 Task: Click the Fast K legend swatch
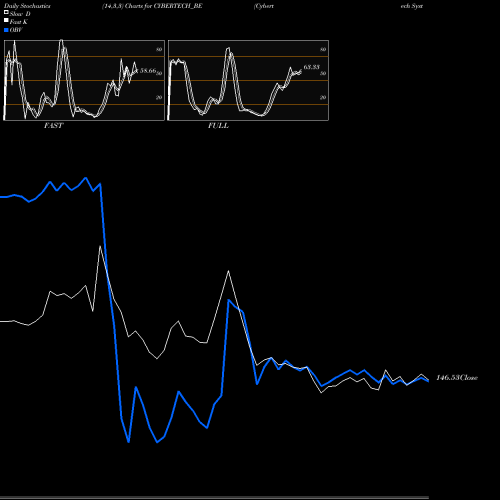pos(6,20)
